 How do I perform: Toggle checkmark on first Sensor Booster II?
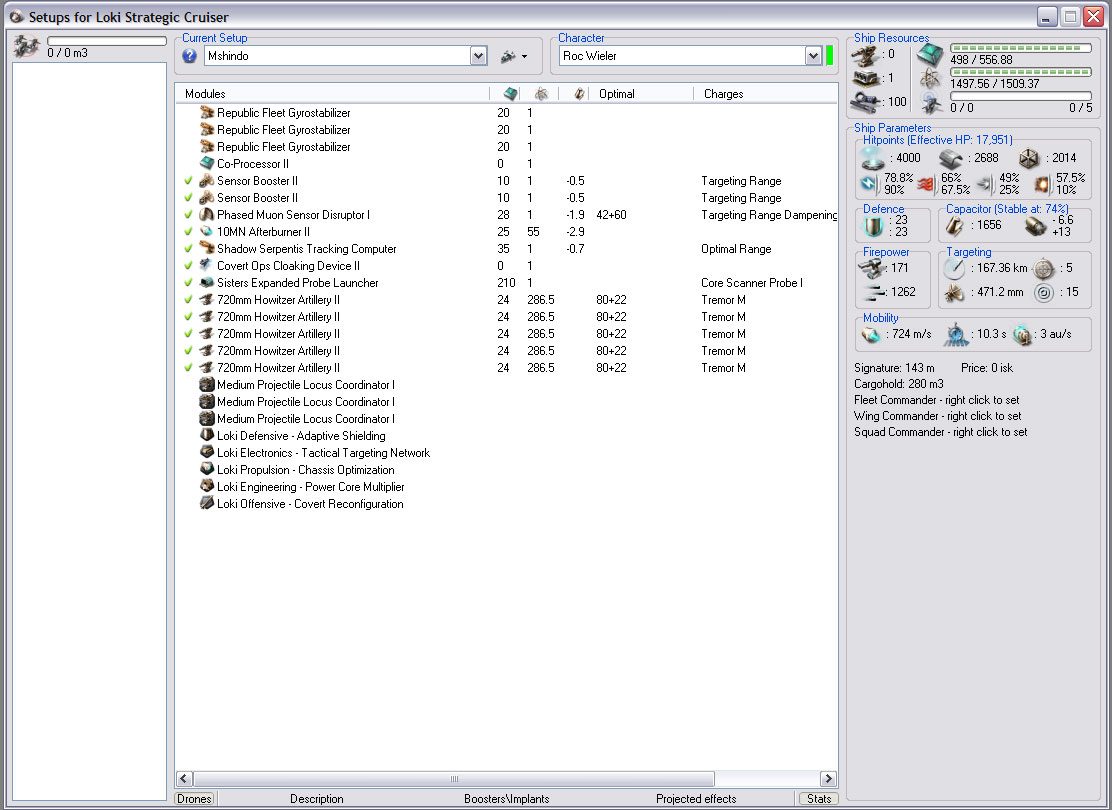coord(188,181)
